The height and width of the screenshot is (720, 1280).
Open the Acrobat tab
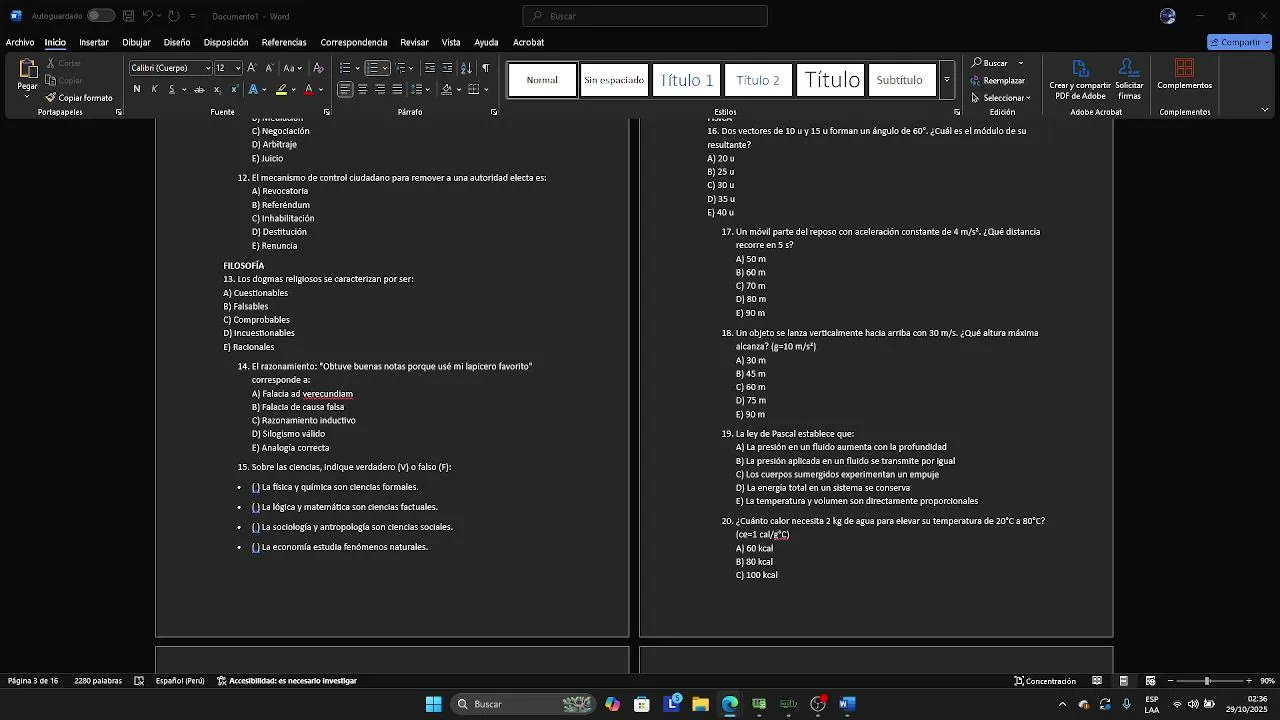click(528, 42)
